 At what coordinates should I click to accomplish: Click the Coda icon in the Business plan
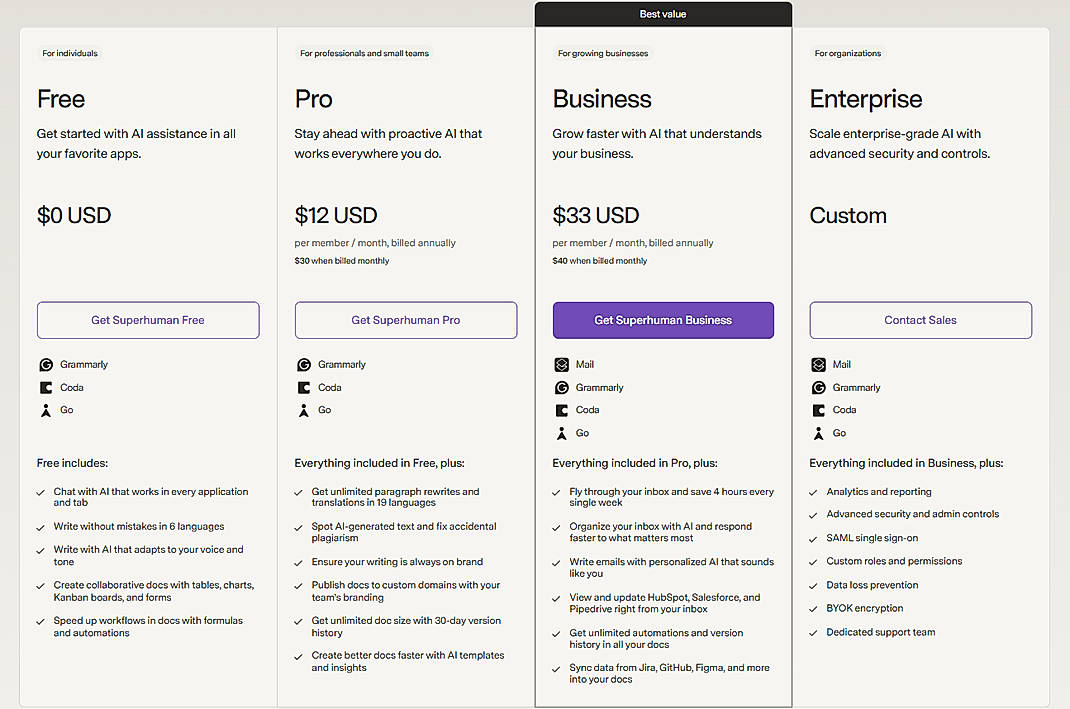click(562, 410)
